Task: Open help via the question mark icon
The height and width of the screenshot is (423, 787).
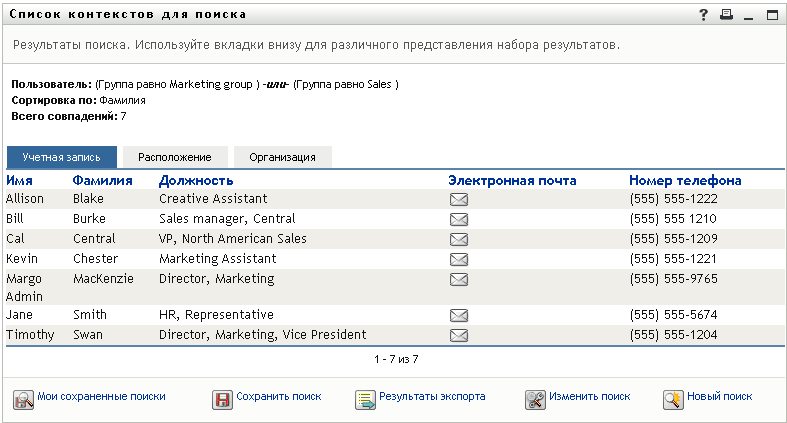Action: point(703,15)
